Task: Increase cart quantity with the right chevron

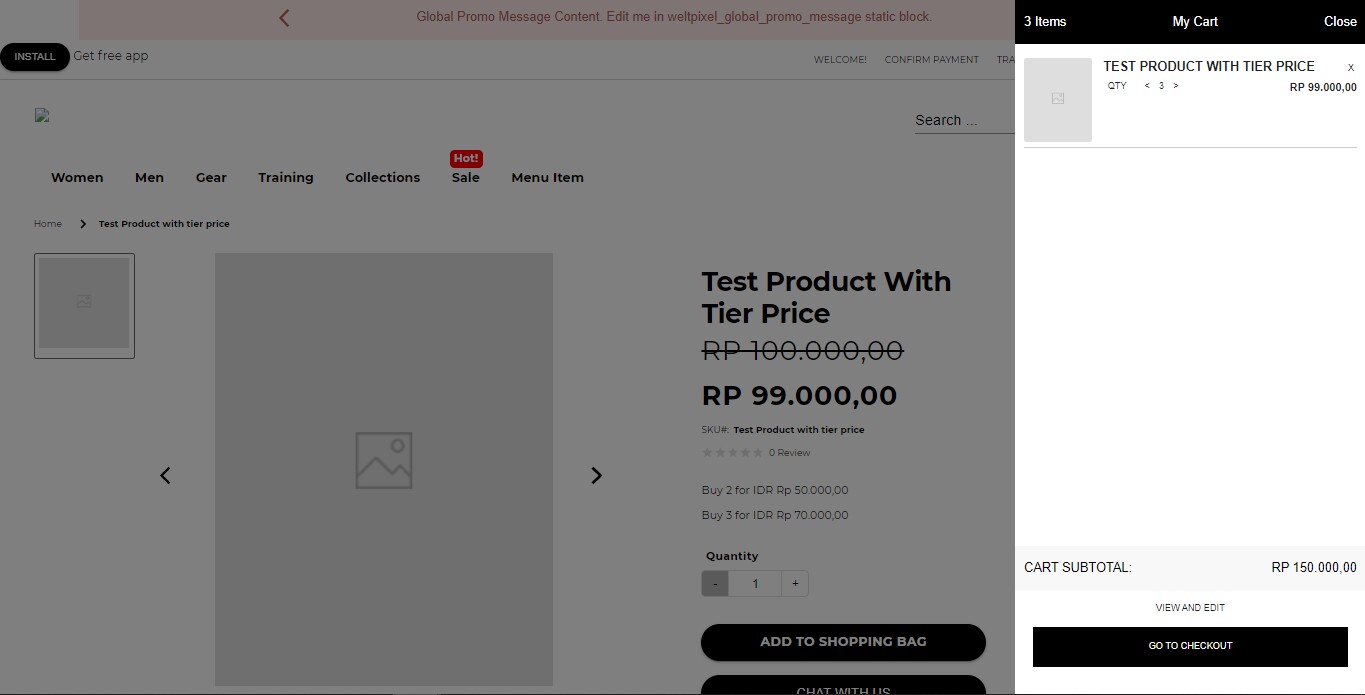Action: pyautogui.click(x=1175, y=86)
